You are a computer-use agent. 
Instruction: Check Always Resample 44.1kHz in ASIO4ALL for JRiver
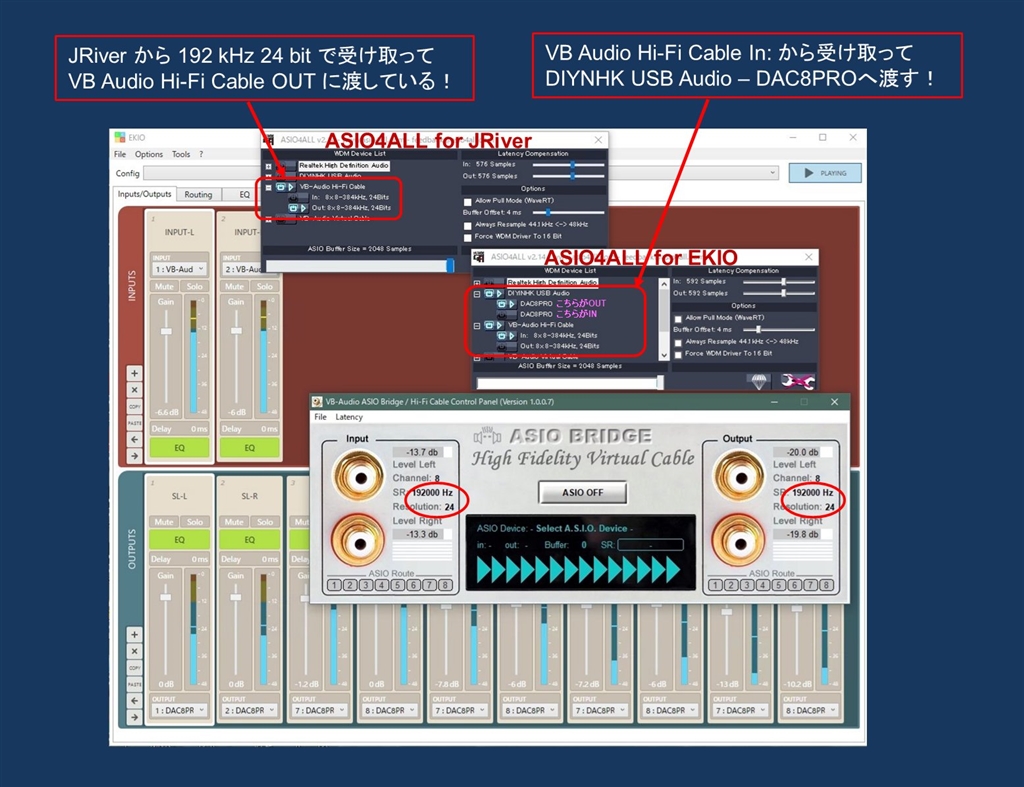pyautogui.click(x=468, y=225)
